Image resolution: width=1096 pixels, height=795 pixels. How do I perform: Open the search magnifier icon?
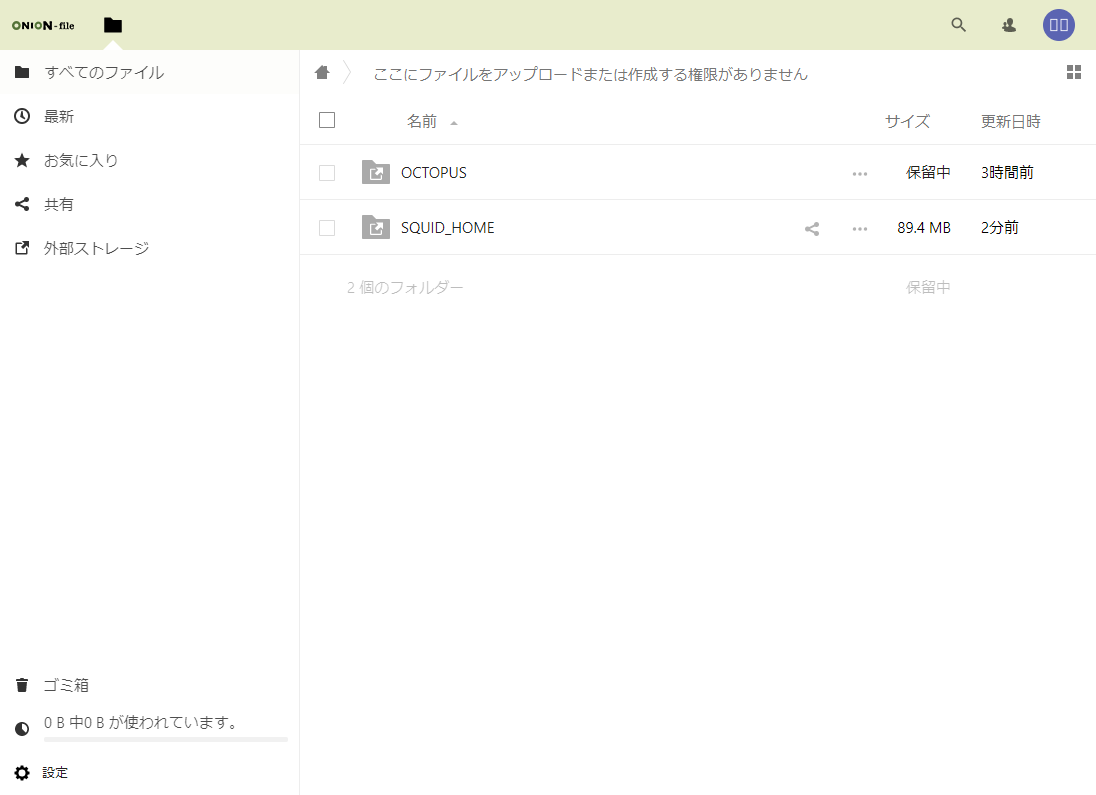point(958,25)
